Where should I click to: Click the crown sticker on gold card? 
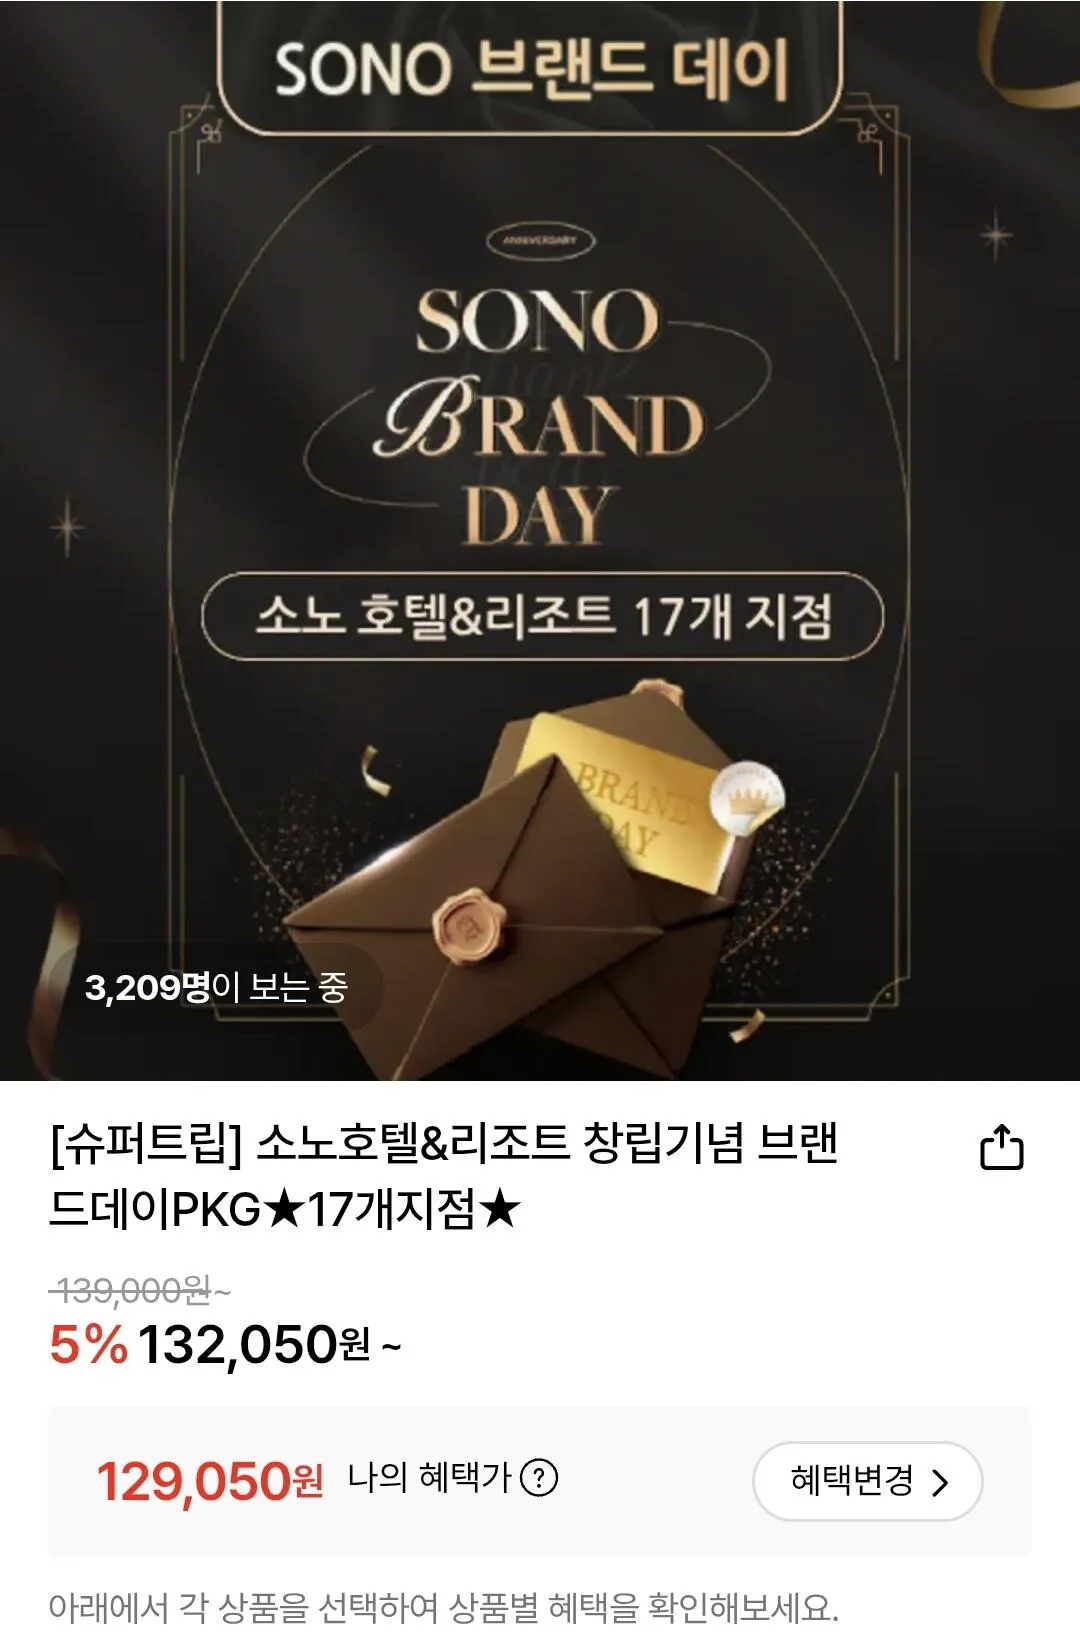(x=746, y=797)
